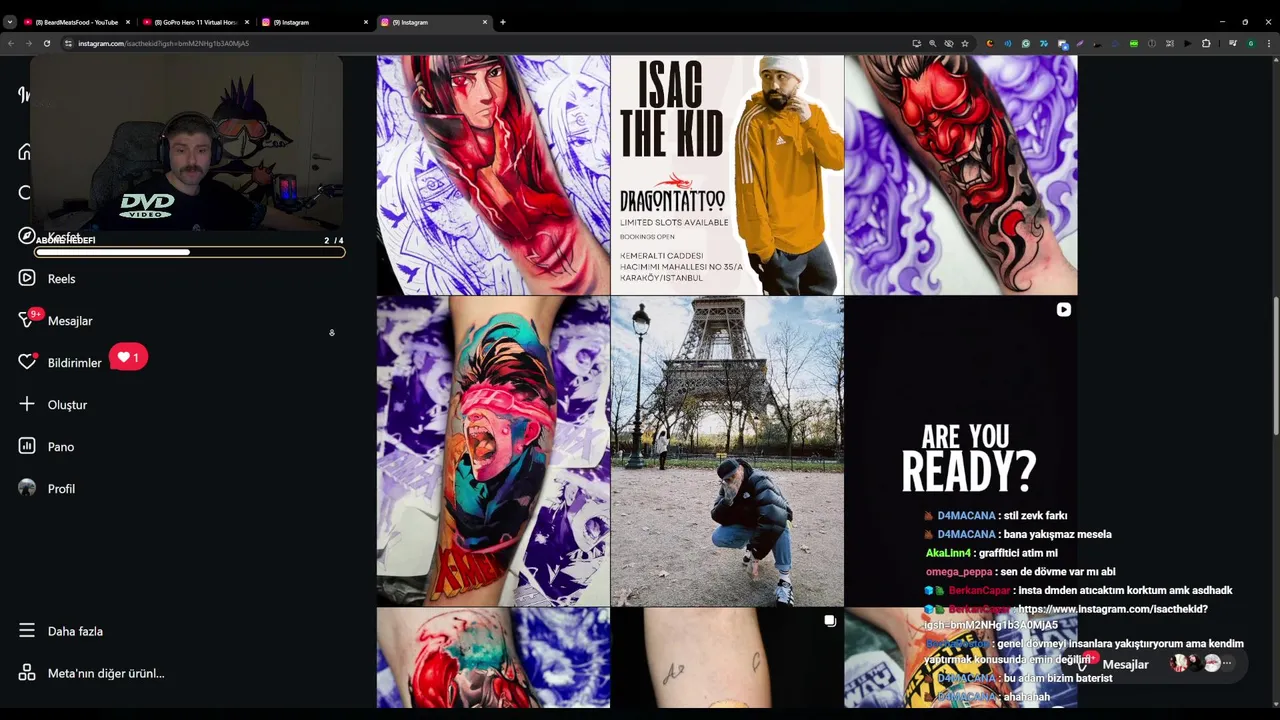Open the ISAC THE KID Dragon Tattoo post

pyautogui.click(x=727, y=175)
